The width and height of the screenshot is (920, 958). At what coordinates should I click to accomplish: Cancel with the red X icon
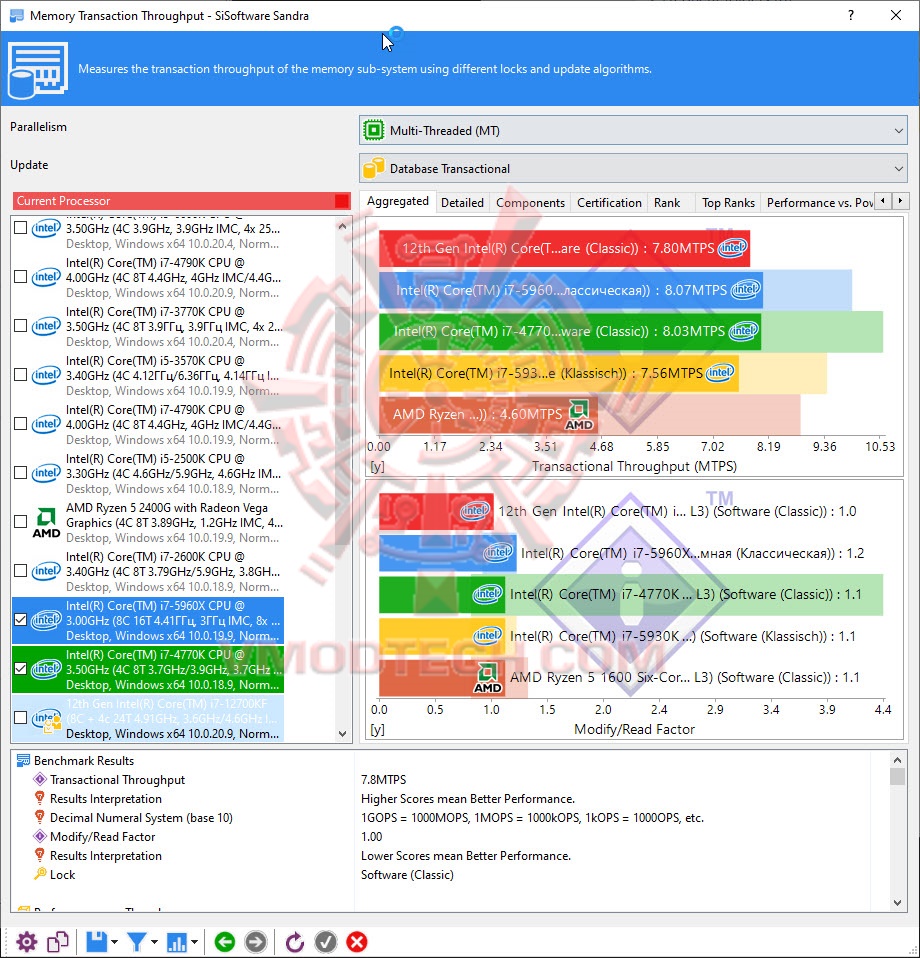point(356,941)
